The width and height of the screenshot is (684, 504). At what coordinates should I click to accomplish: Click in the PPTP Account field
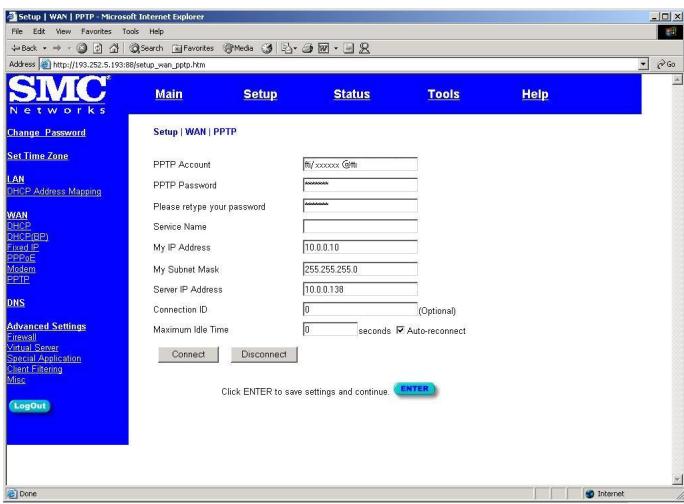coord(360,165)
